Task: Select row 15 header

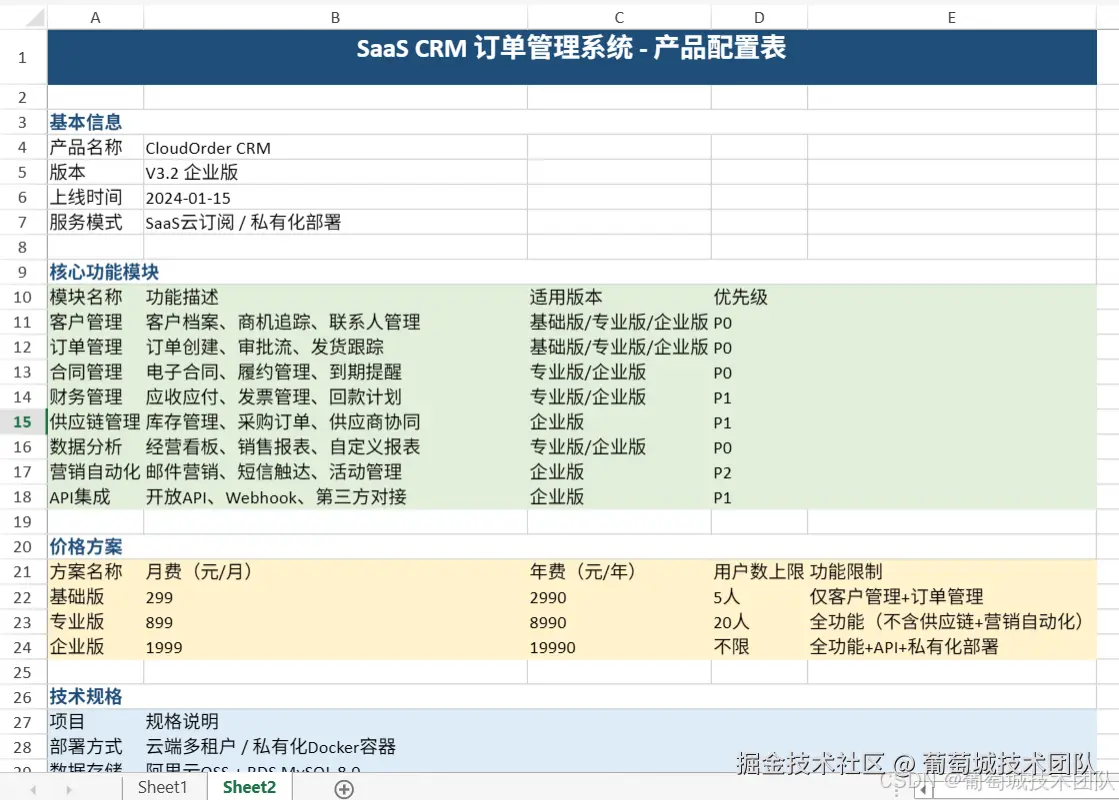Action: tap(23, 422)
